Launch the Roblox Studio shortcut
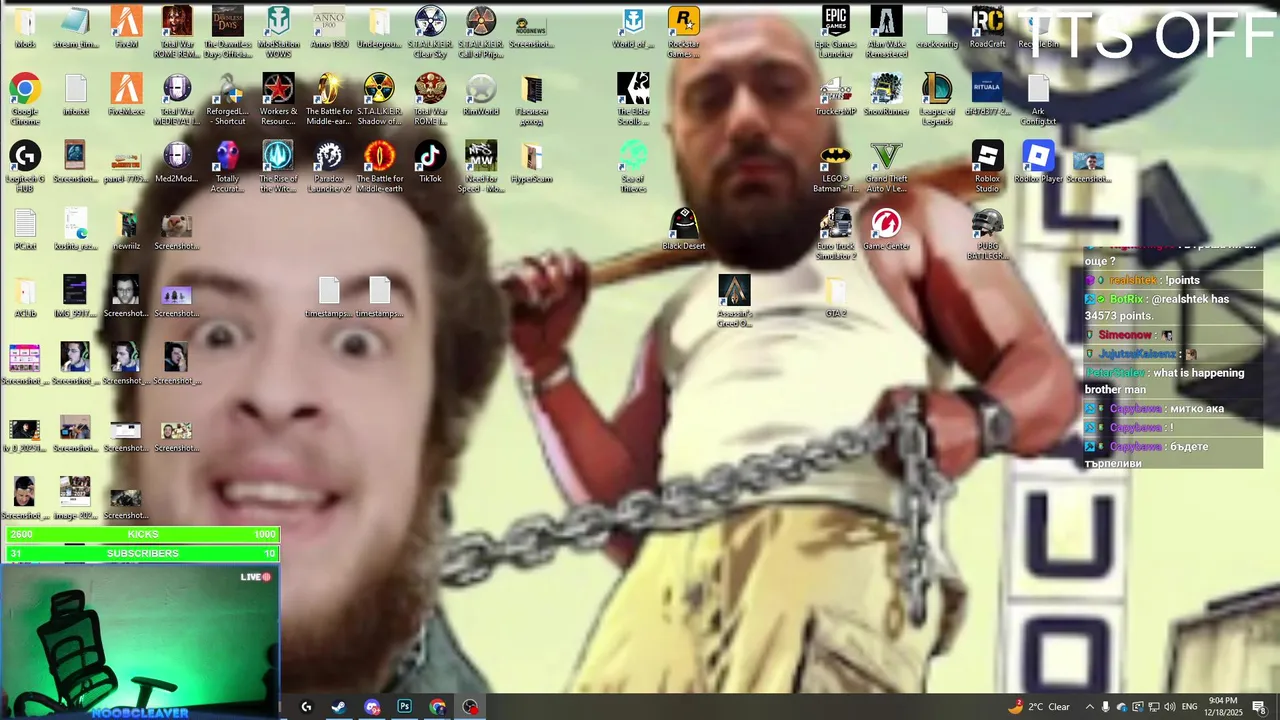The image size is (1280, 720). click(x=987, y=167)
